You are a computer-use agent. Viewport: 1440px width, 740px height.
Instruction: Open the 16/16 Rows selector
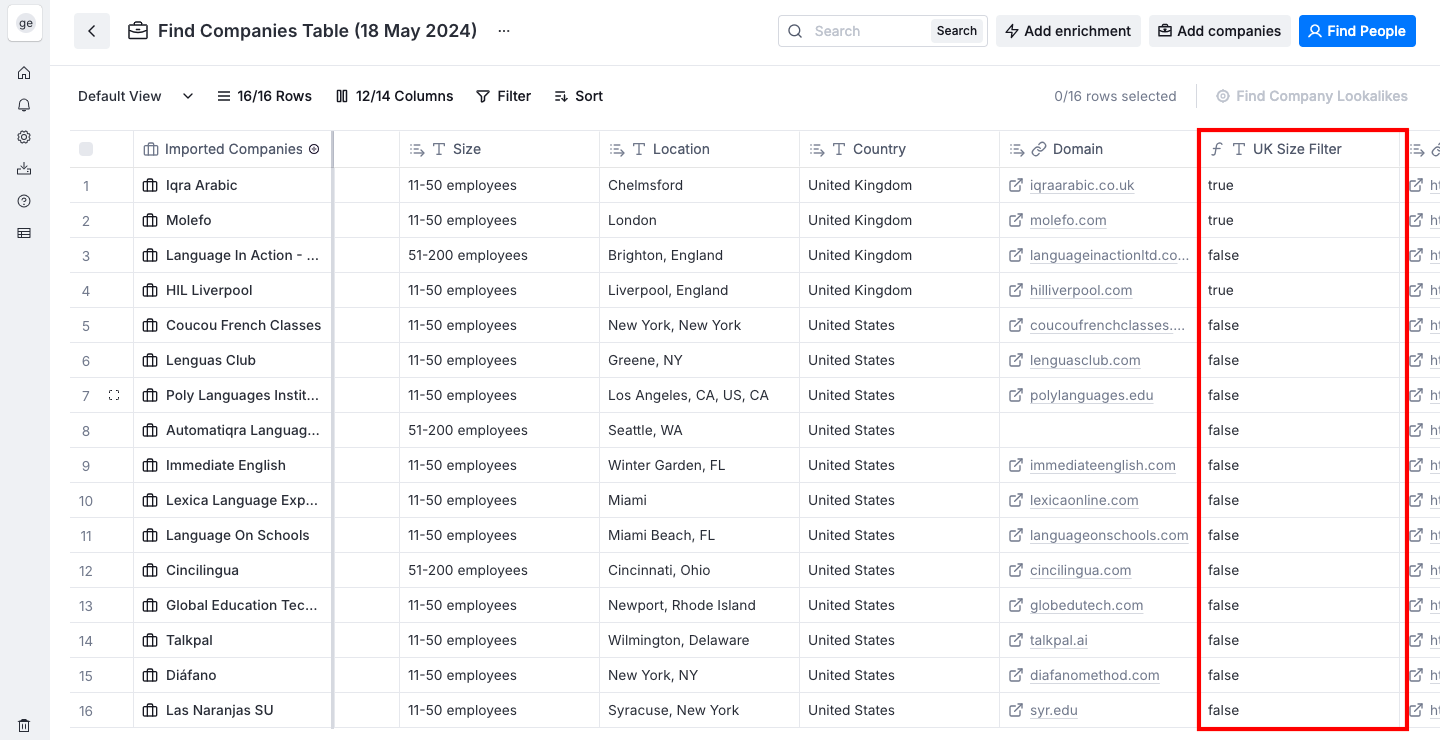(264, 96)
